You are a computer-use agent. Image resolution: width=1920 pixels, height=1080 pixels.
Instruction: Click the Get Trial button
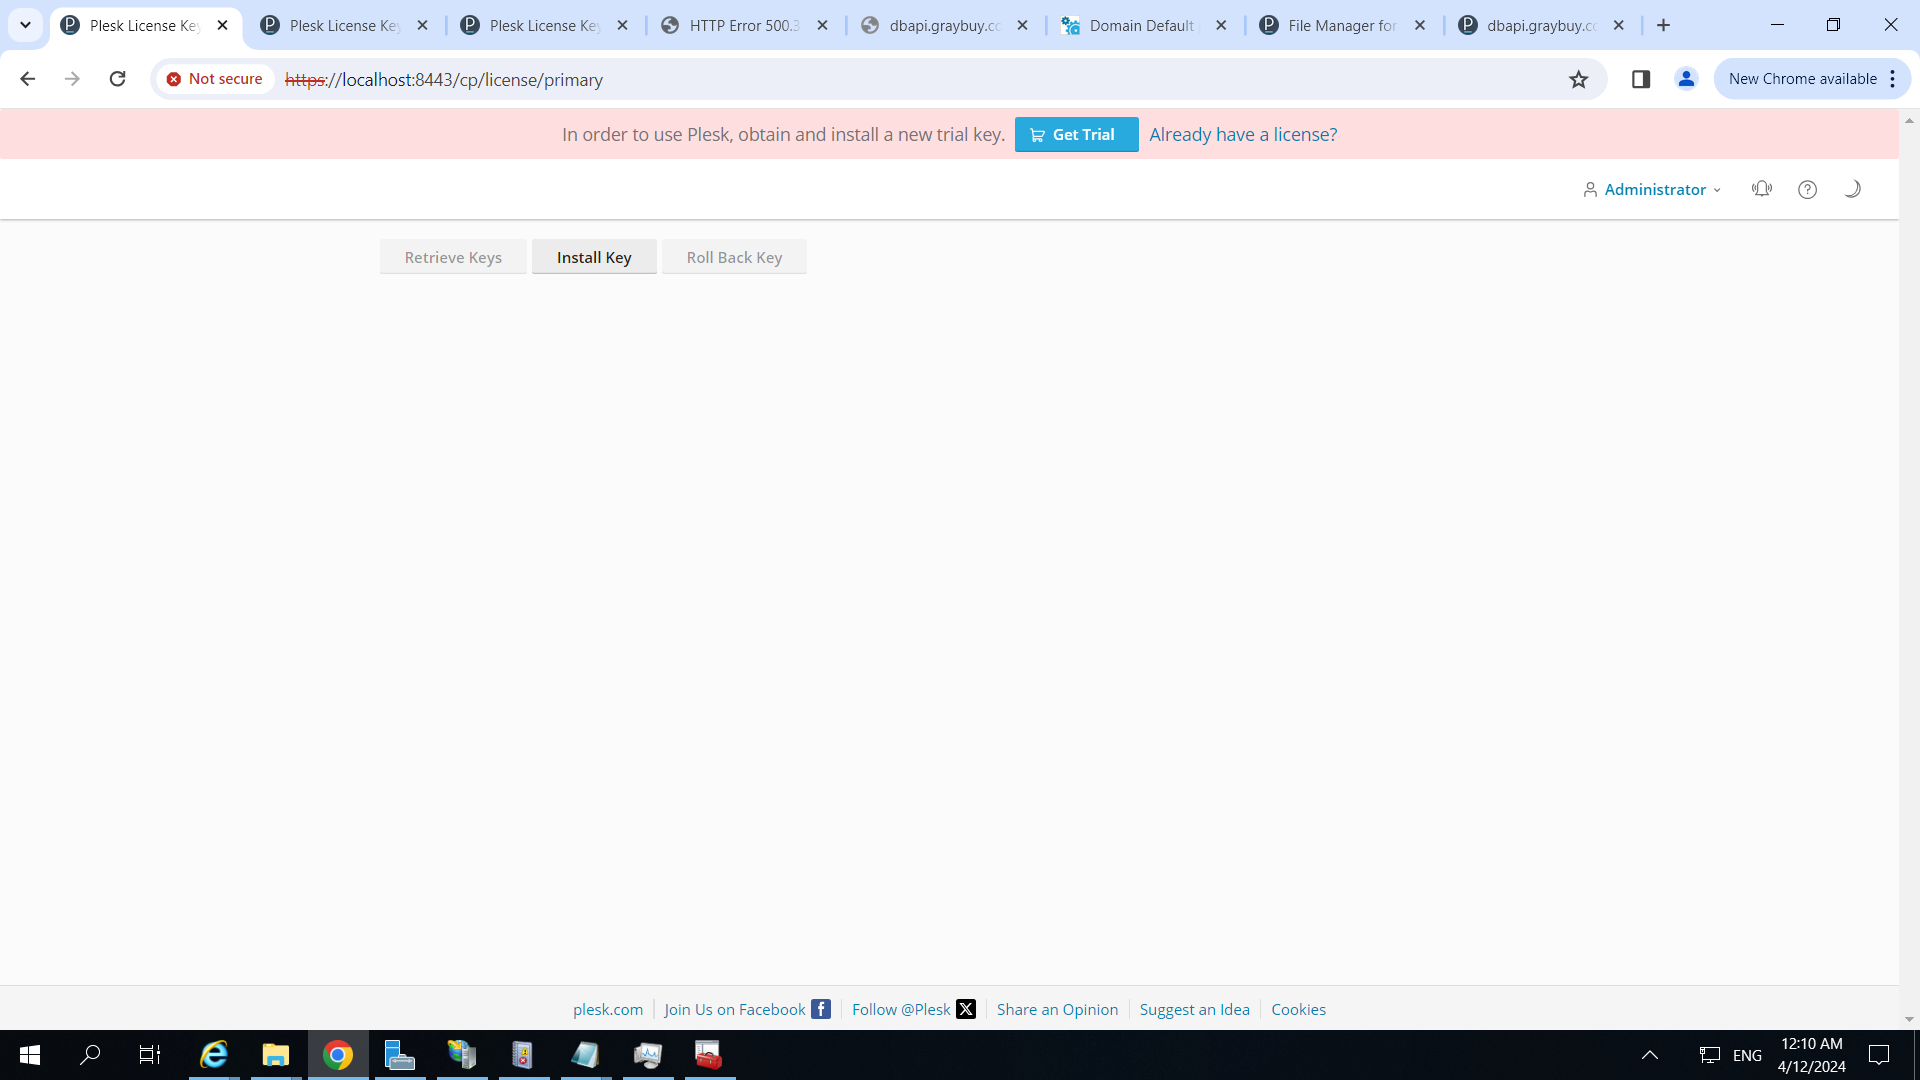coord(1076,135)
